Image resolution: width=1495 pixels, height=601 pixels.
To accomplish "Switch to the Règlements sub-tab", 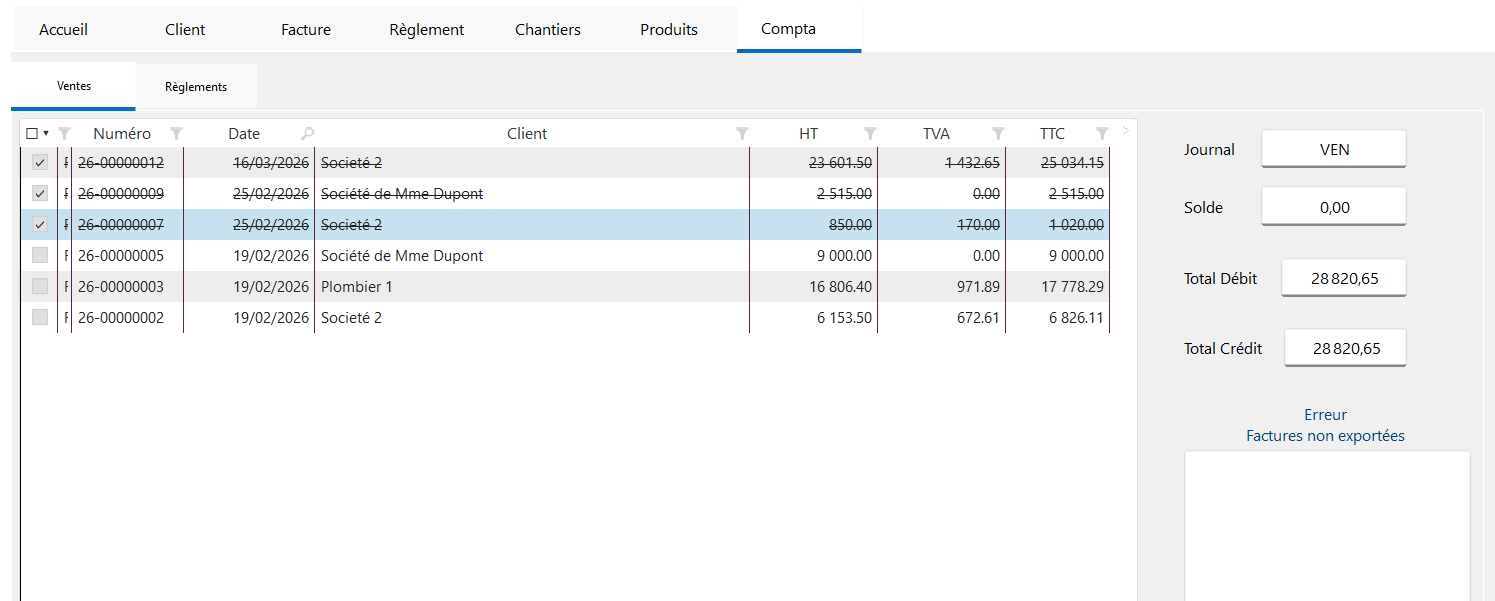I will (x=196, y=87).
